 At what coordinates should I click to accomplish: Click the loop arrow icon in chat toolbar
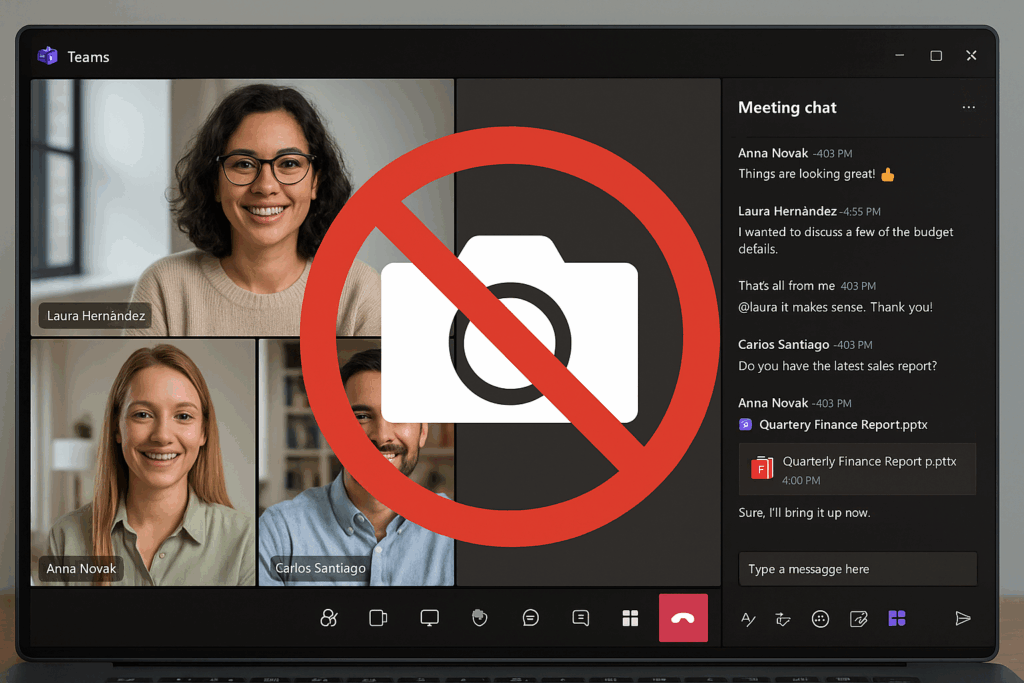click(x=783, y=618)
